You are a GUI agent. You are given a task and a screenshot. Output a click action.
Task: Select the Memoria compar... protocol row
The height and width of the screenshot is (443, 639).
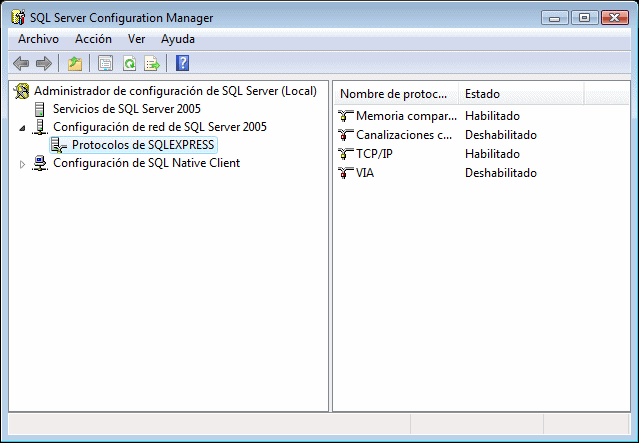(x=406, y=116)
